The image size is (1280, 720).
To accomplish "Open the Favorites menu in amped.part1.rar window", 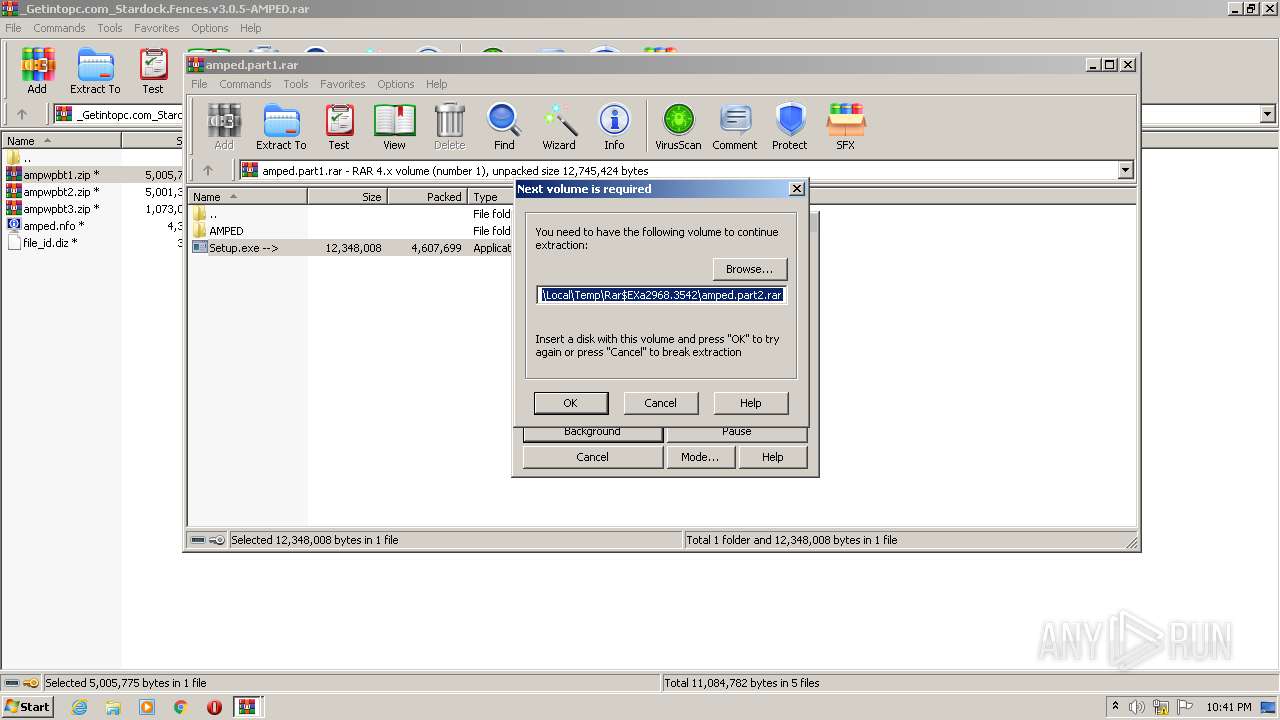I will (343, 84).
